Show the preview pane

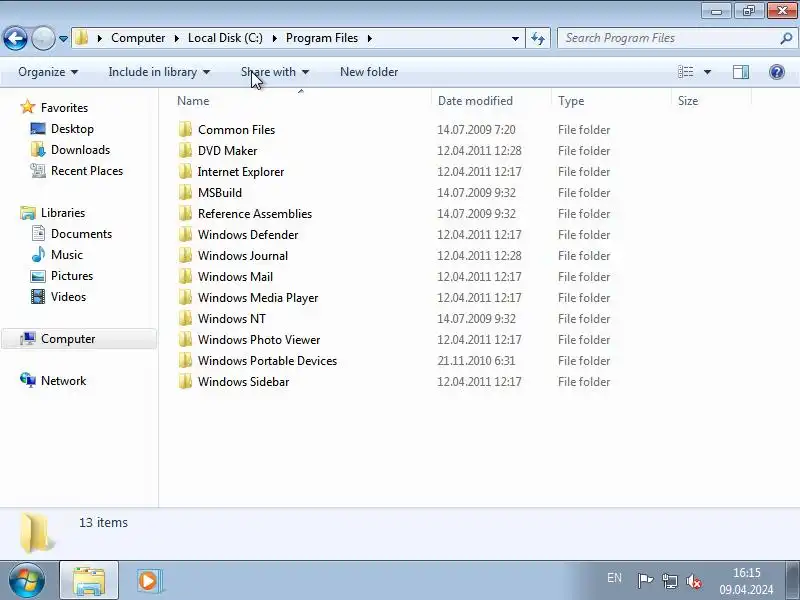click(741, 72)
